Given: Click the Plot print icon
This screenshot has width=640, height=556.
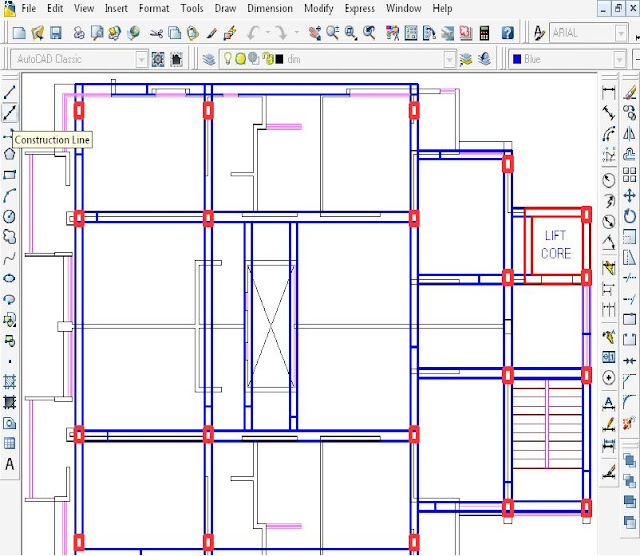Looking at the screenshot, I should click(x=79, y=33).
